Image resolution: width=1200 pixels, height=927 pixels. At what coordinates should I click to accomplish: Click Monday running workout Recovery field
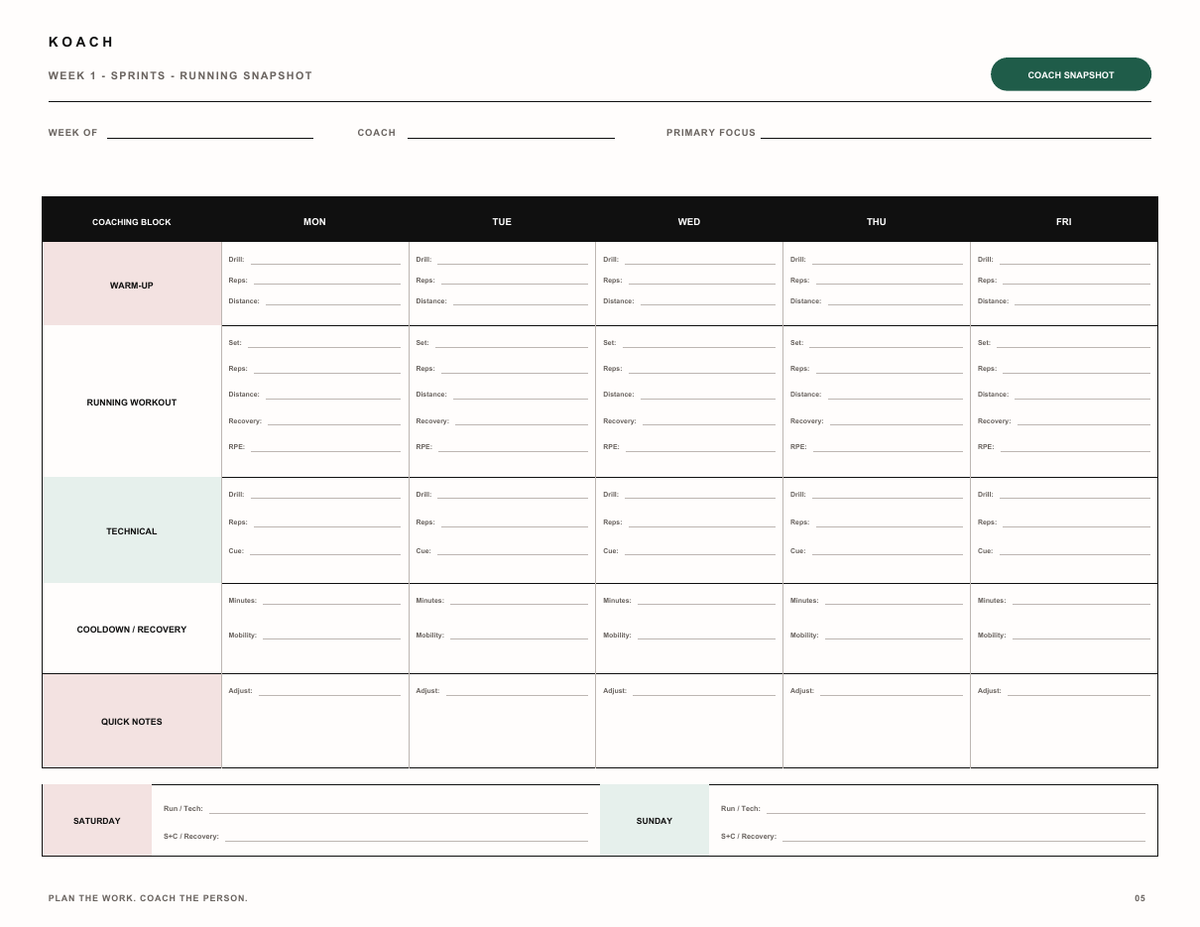click(334, 421)
